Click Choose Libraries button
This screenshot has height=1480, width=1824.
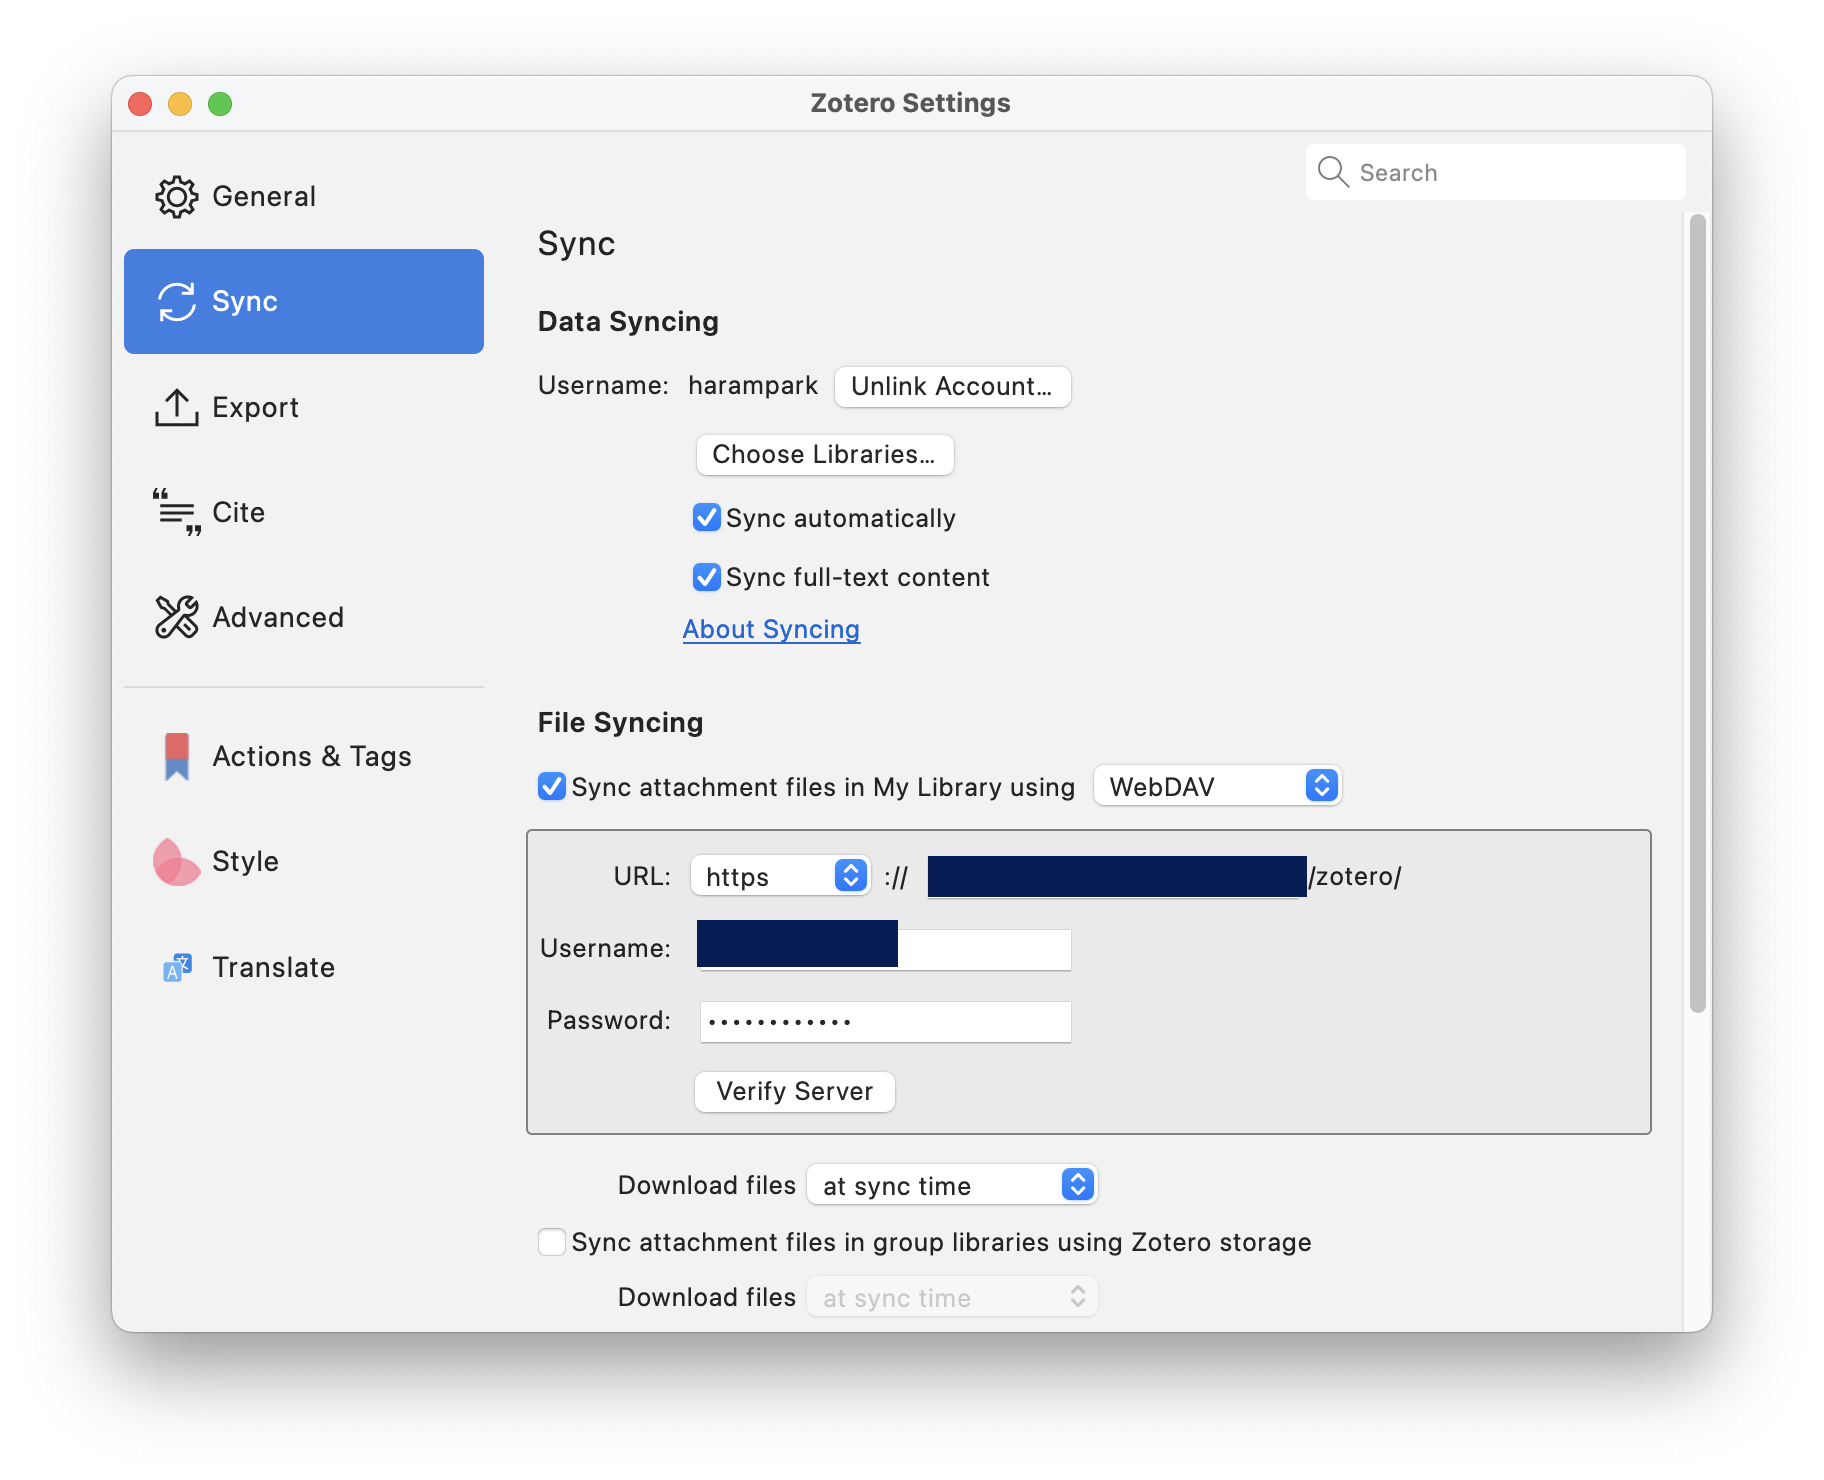coord(824,454)
